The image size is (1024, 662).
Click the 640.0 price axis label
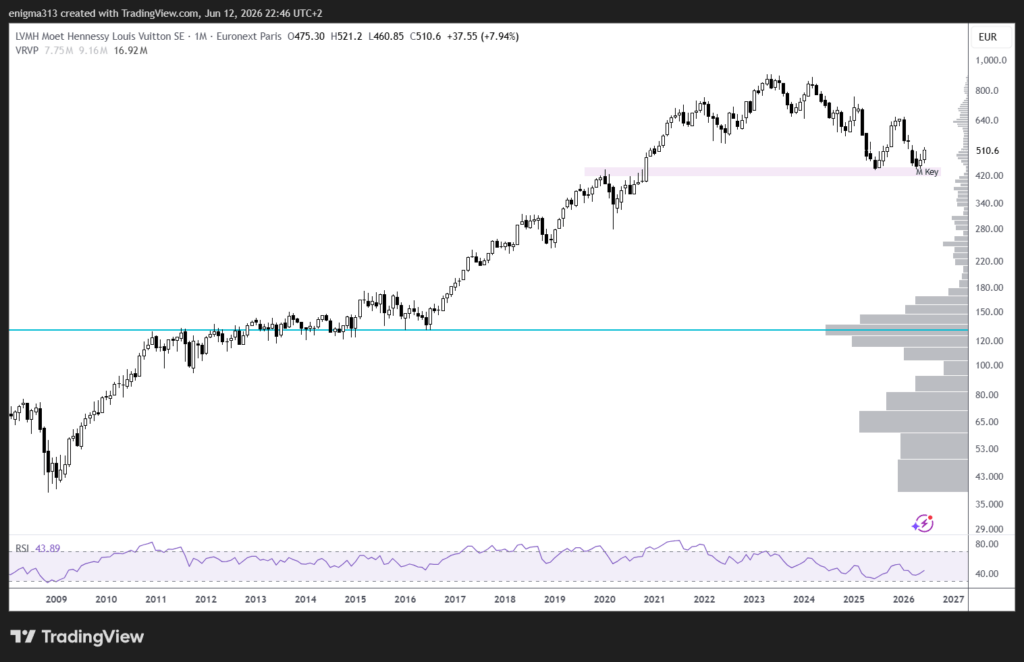click(987, 120)
